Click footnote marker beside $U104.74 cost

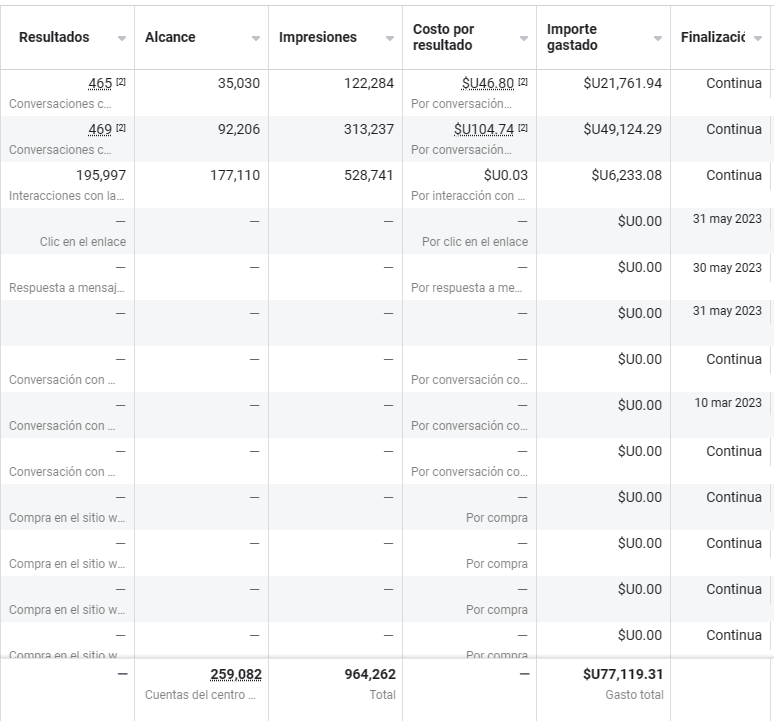point(523,128)
